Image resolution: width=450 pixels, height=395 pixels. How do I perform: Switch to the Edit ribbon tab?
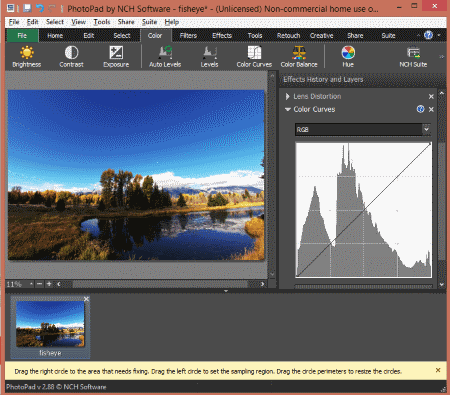[89, 35]
